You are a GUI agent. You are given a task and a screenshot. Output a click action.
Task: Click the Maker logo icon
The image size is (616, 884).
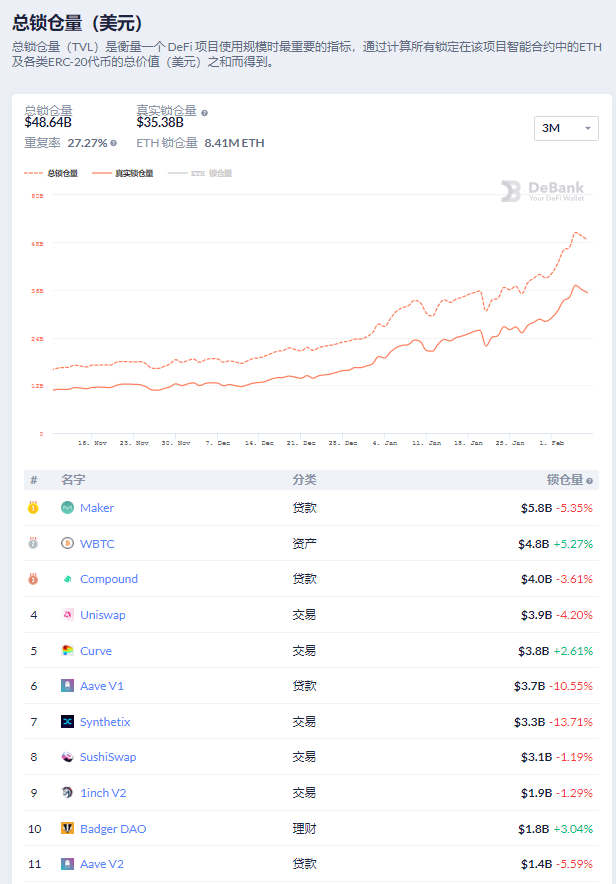pos(67,507)
